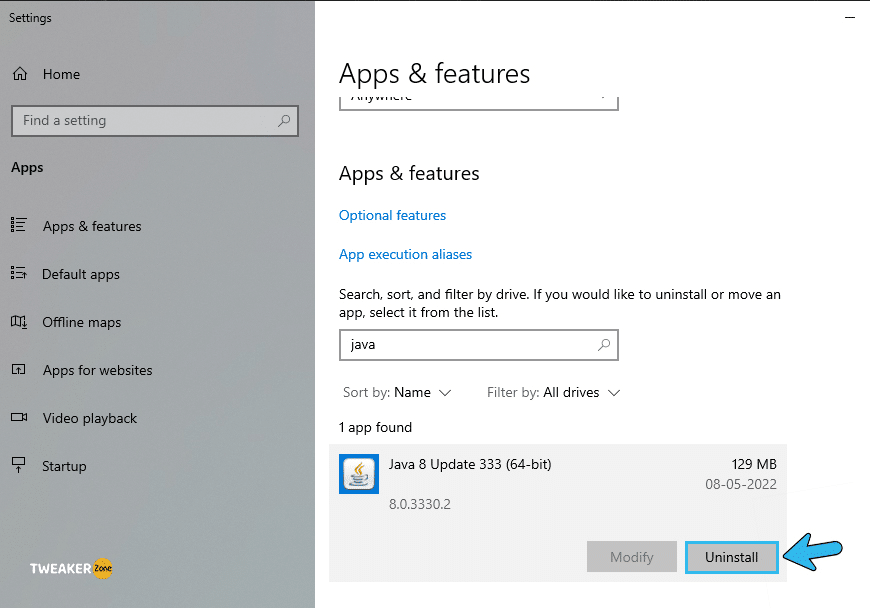Image resolution: width=870 pixels, height=608 pixels.
Task: Open the Home settings page
Action: [x=61, y=74]
